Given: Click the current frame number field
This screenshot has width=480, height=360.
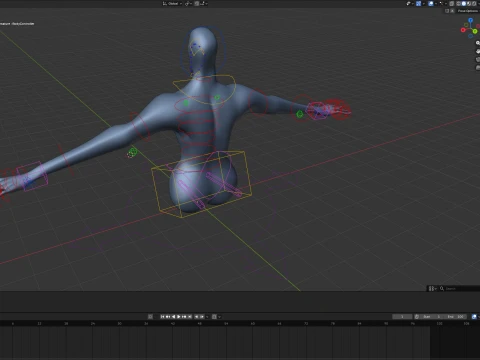Looking at the screenshot, I should click(x=402, y=317).
